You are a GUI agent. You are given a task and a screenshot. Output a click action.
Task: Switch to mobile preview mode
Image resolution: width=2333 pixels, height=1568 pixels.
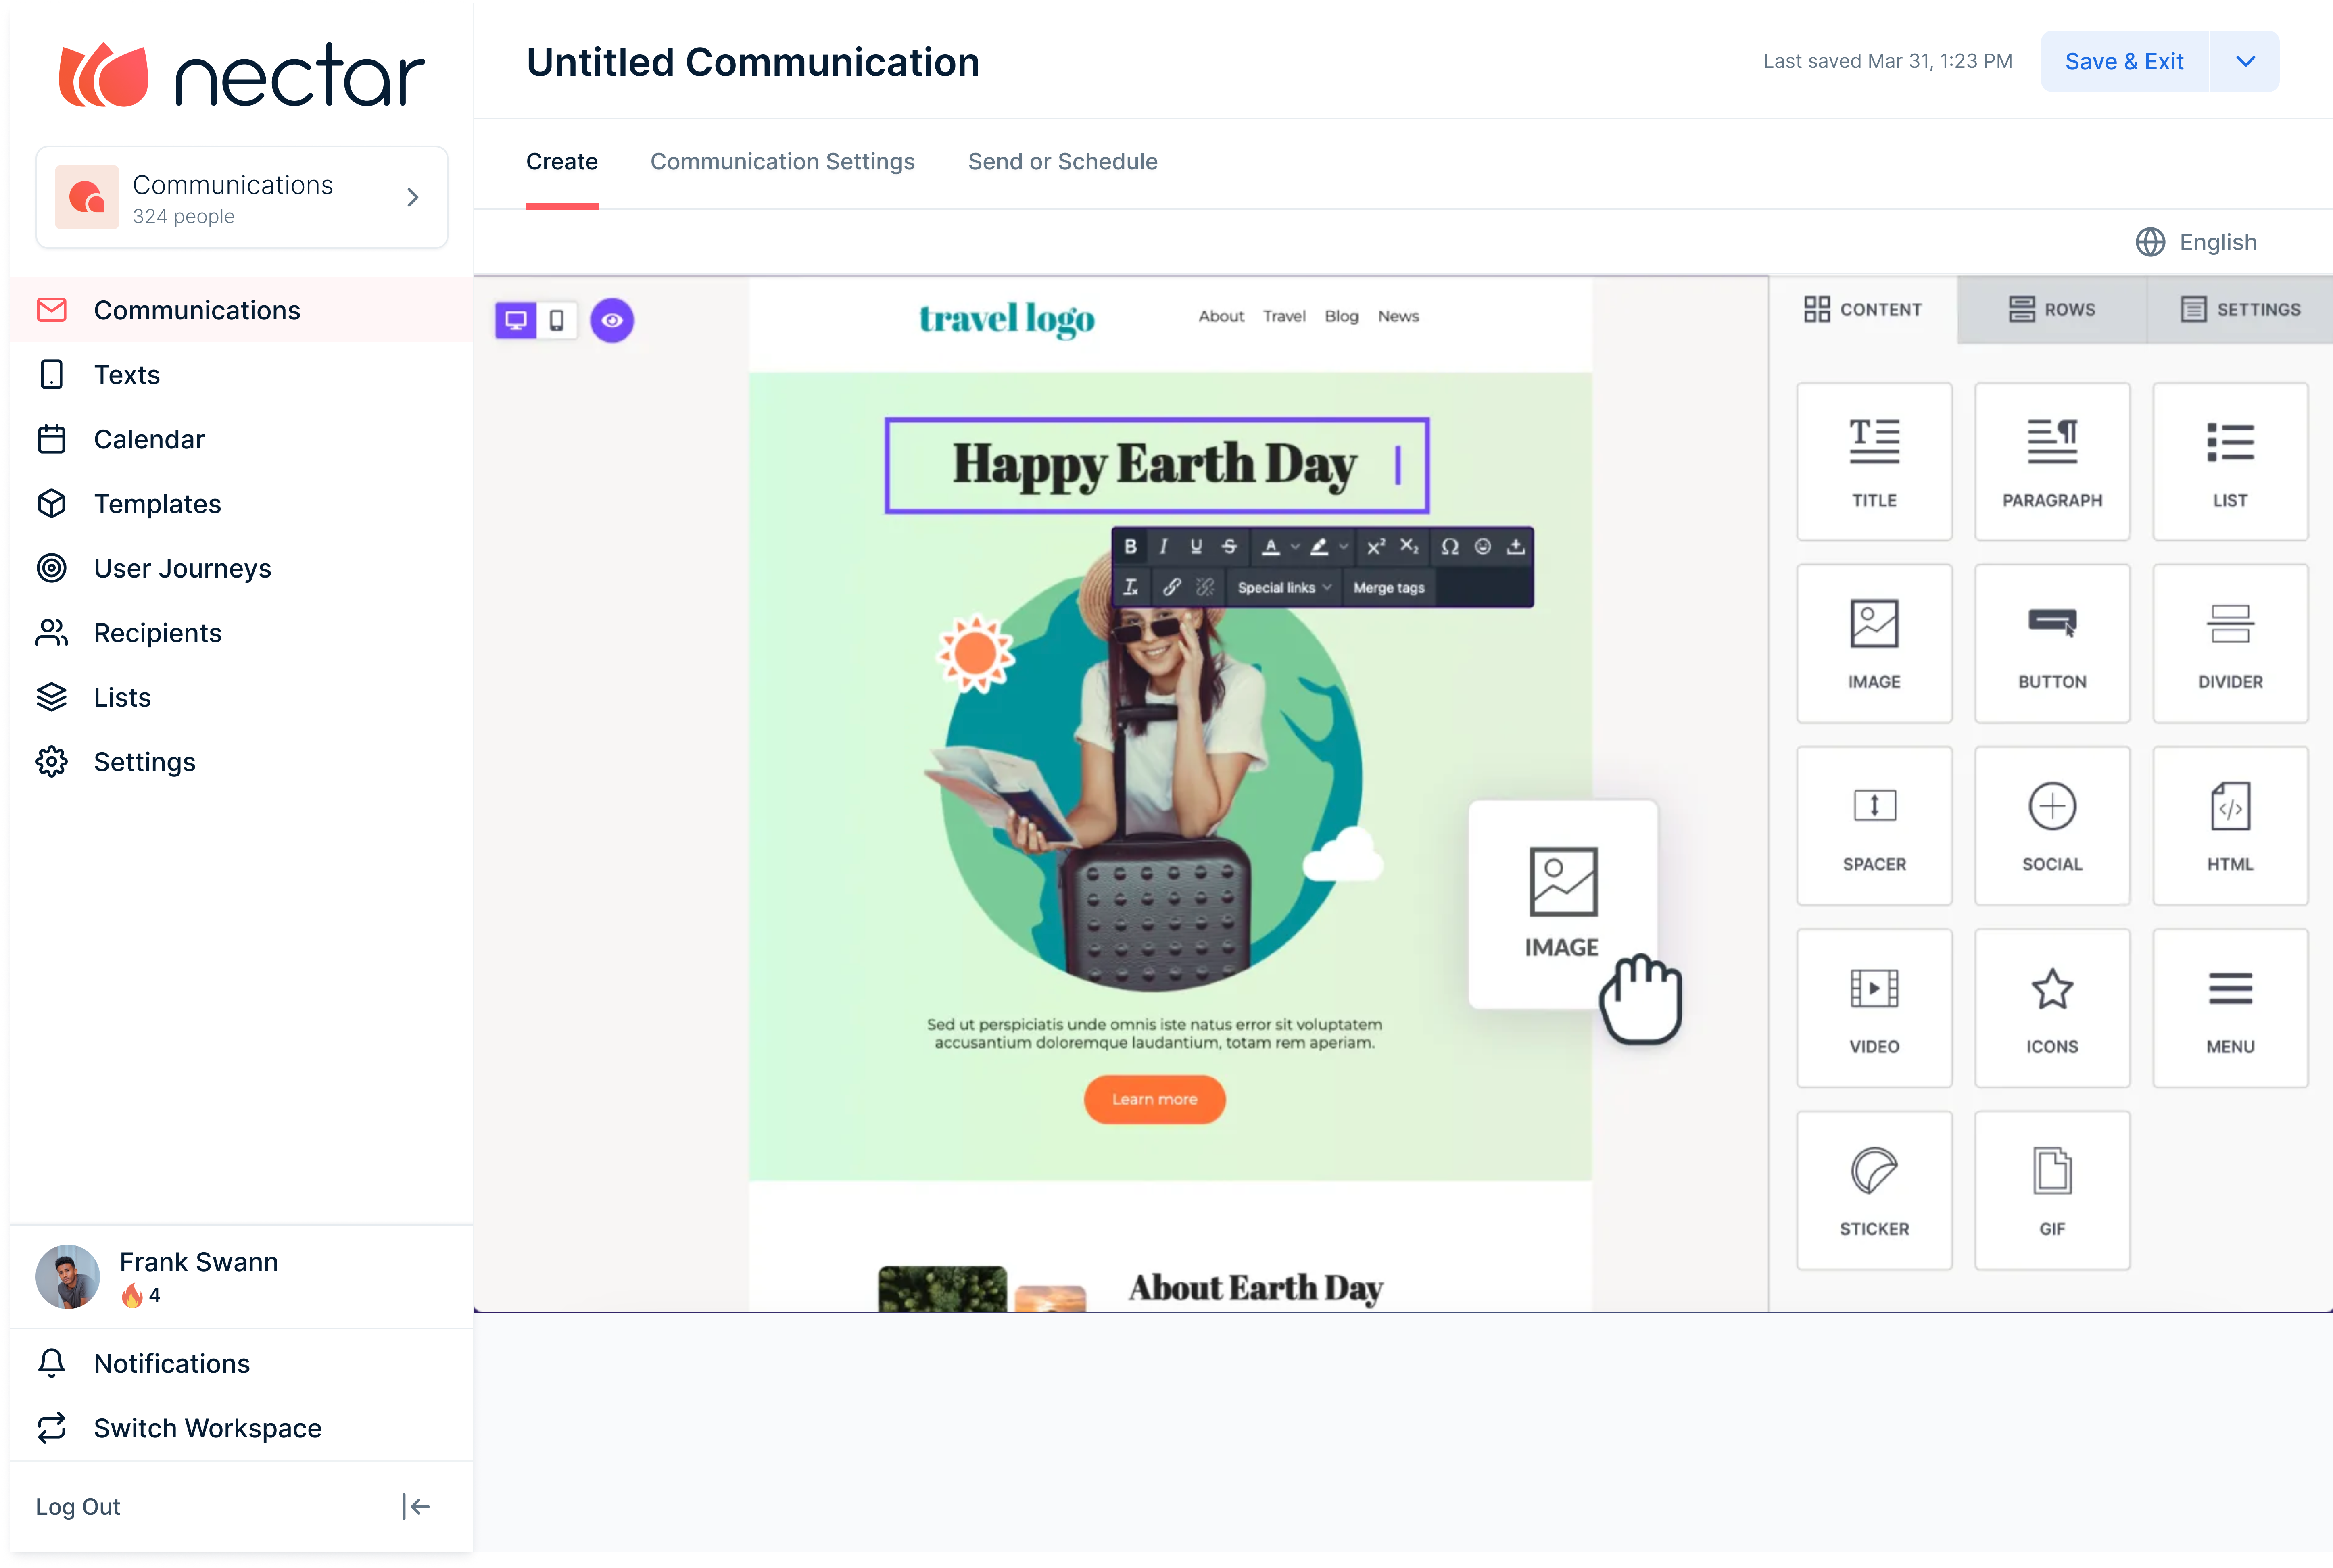[557, 320]
